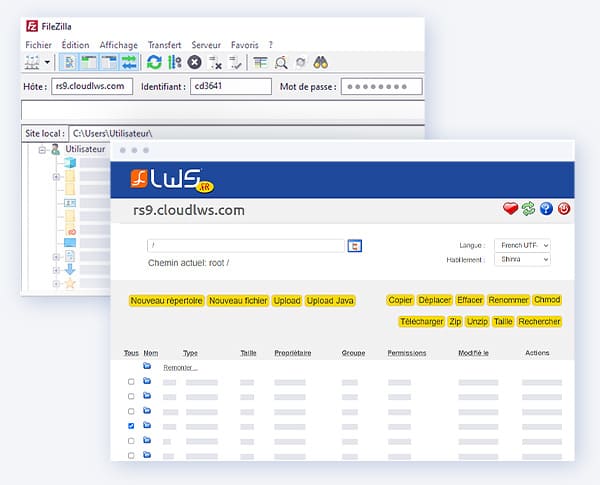Image resolution: width=600 pixels, height=485 pixels.
Task: Click the green refresh arrows in LWS header
Action: click(x=528, y=209)
